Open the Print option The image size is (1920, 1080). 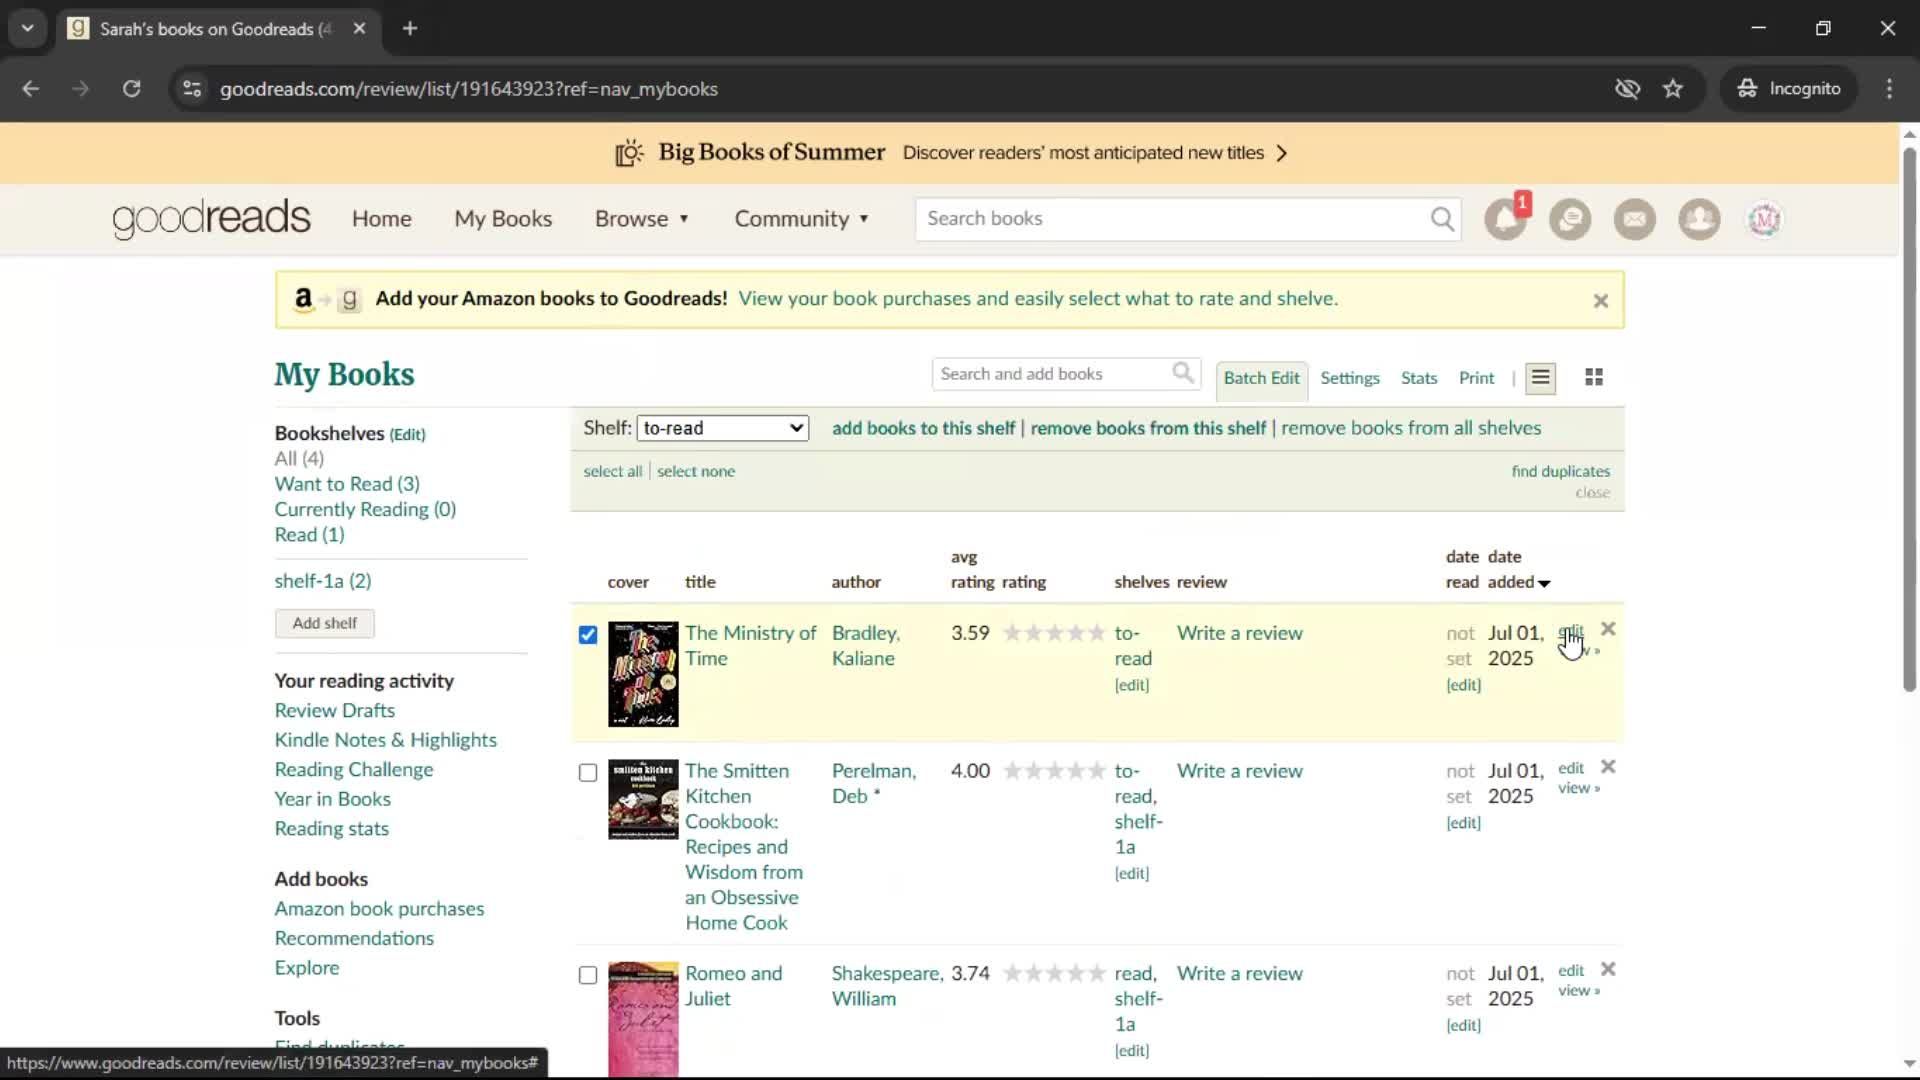[x=1476, y=378]
